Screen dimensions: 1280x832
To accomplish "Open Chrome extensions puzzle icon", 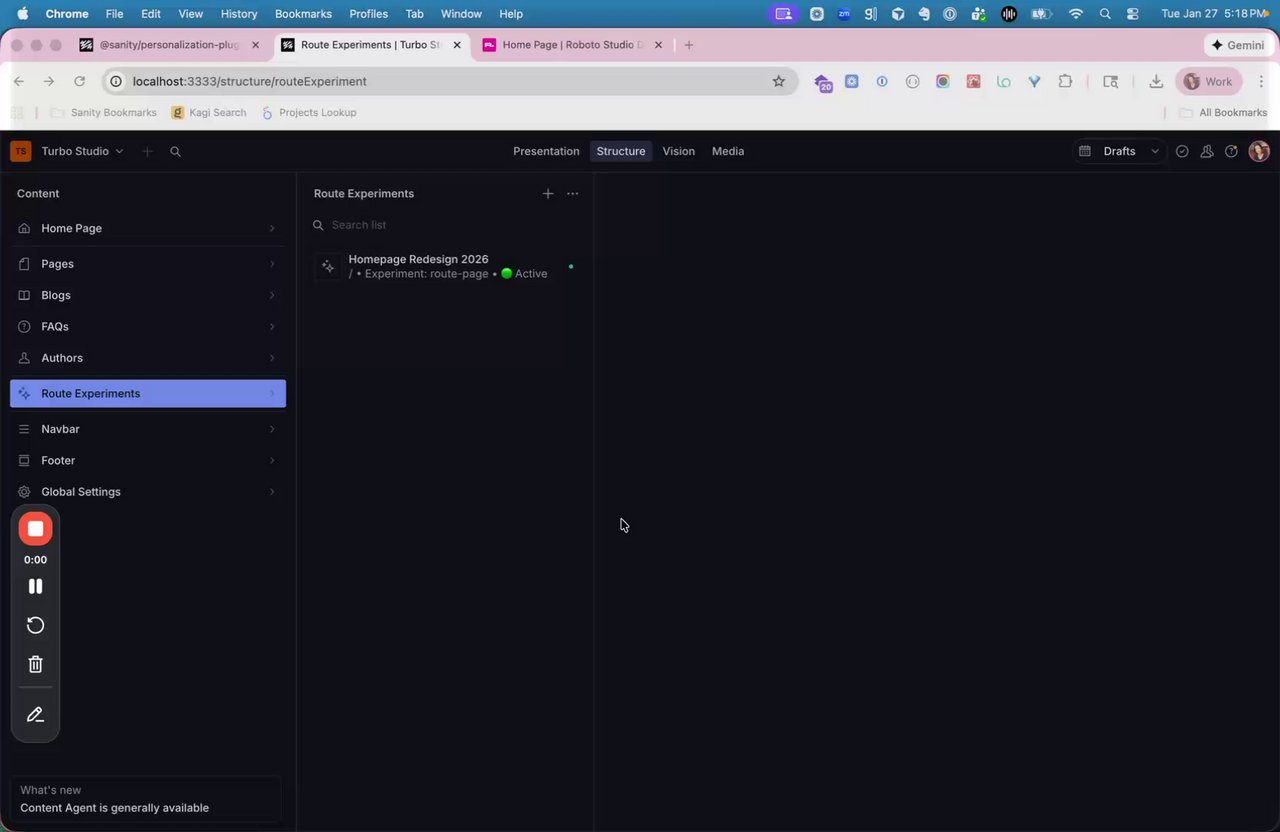I will coord(1065,81).
